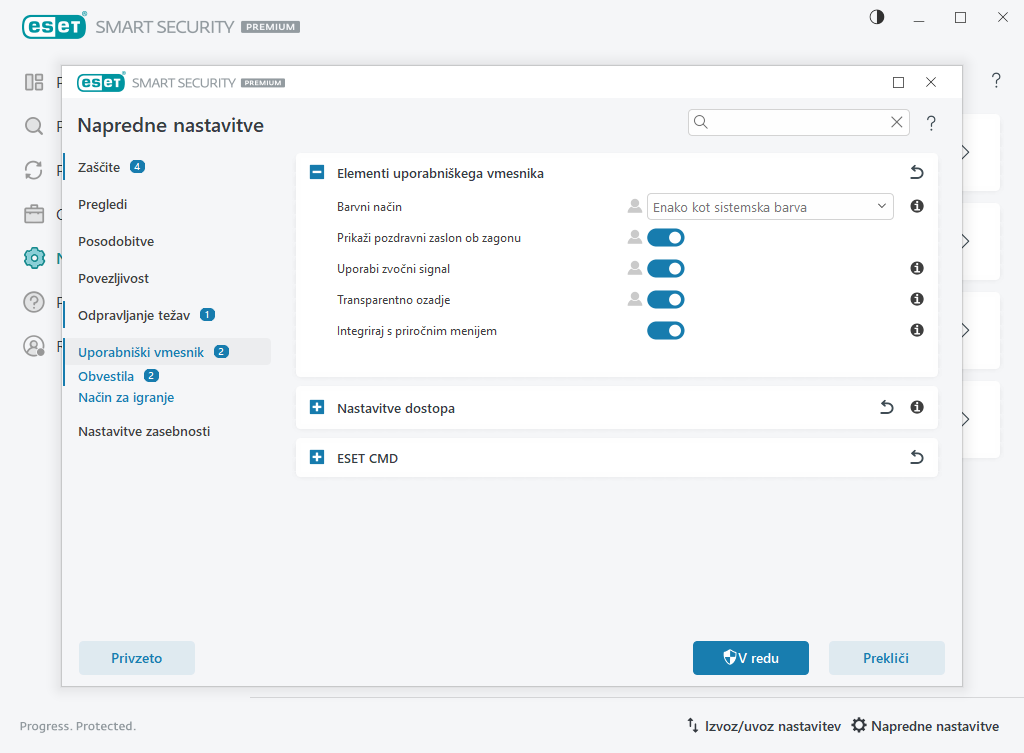The image size is (1024, 753).
Task: Expand the ESET CMD section
Action: click(x=317, y=458)
